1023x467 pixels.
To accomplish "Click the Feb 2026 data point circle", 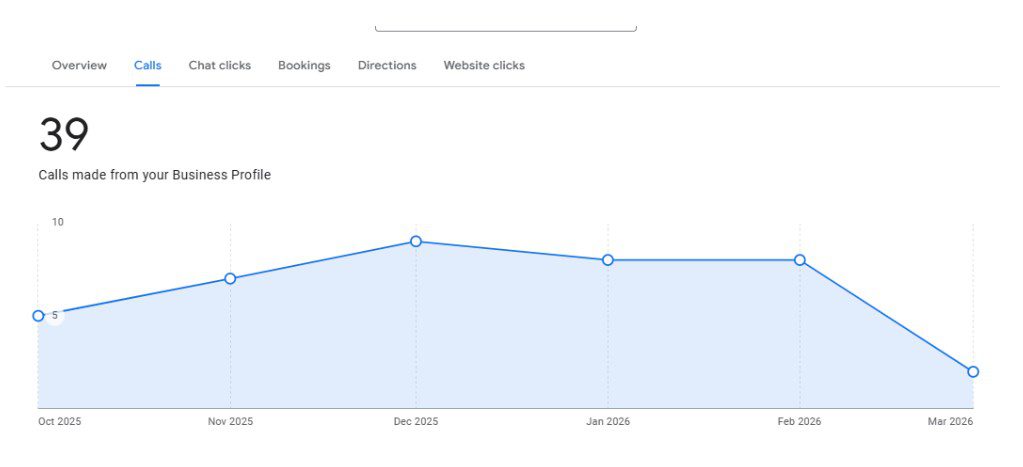I will 800,260.
